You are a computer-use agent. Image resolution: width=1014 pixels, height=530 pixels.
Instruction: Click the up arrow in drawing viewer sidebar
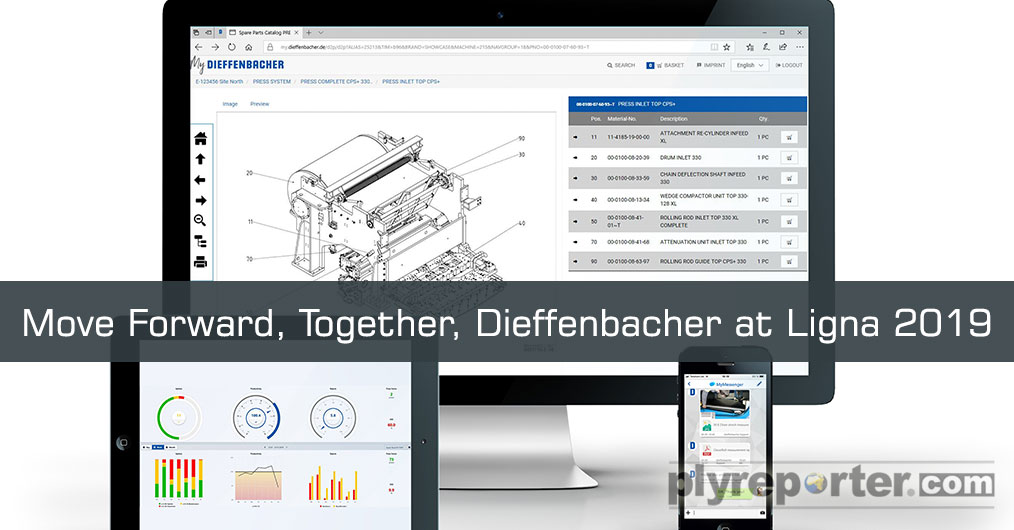point(200,159)
